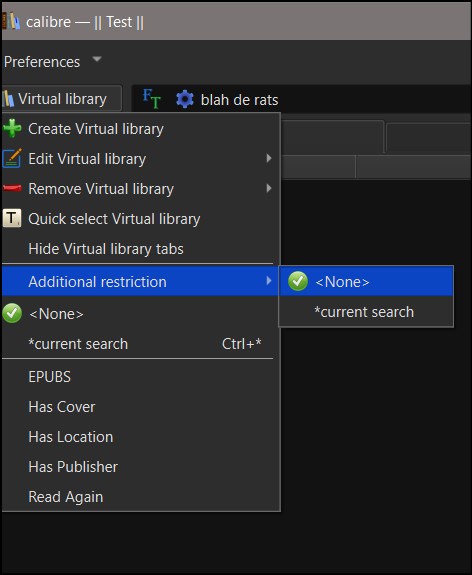Viewport: 472px width, 575px height.
Task: Click the red minus Remove icon
Action: click(x=12, y=188)
